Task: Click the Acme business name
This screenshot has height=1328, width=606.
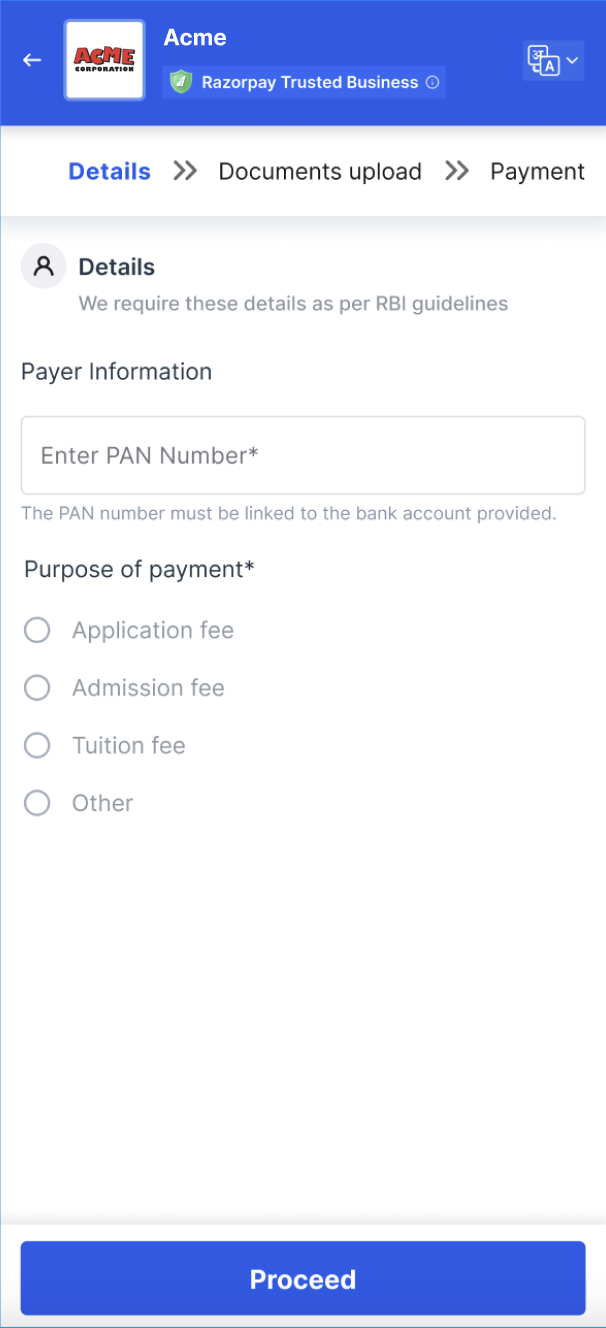Action: [195, 38]
